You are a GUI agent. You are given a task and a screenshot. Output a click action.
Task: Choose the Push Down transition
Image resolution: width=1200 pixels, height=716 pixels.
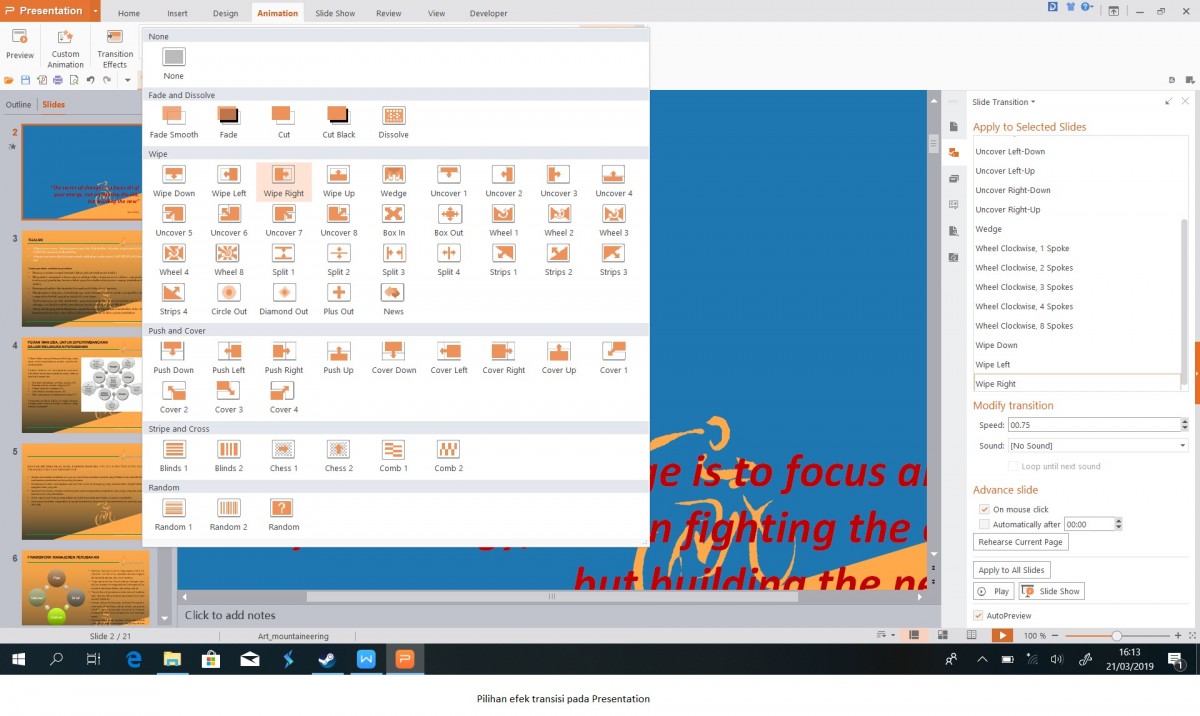pos(173,352)
